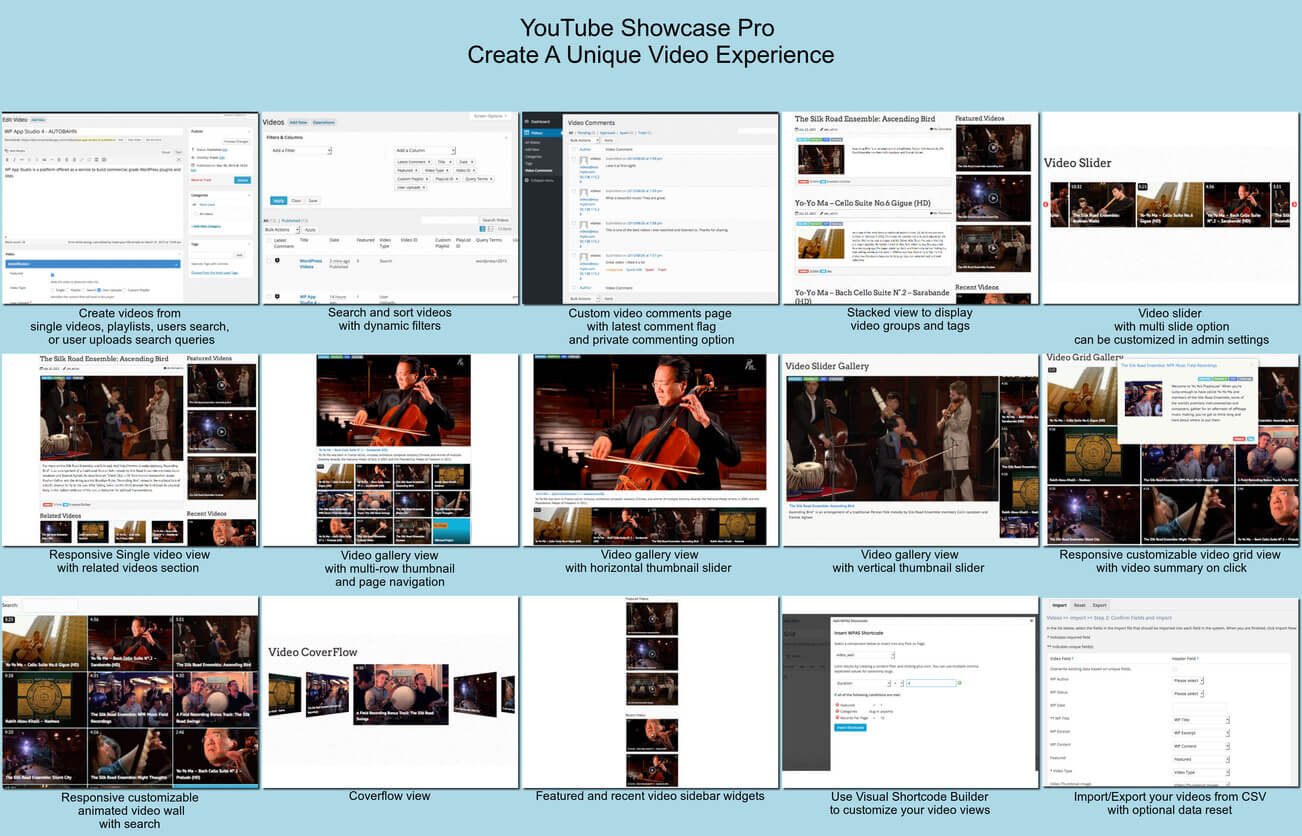Enable the overwrite existing data checkbox in Import step

click(1174, 669)
